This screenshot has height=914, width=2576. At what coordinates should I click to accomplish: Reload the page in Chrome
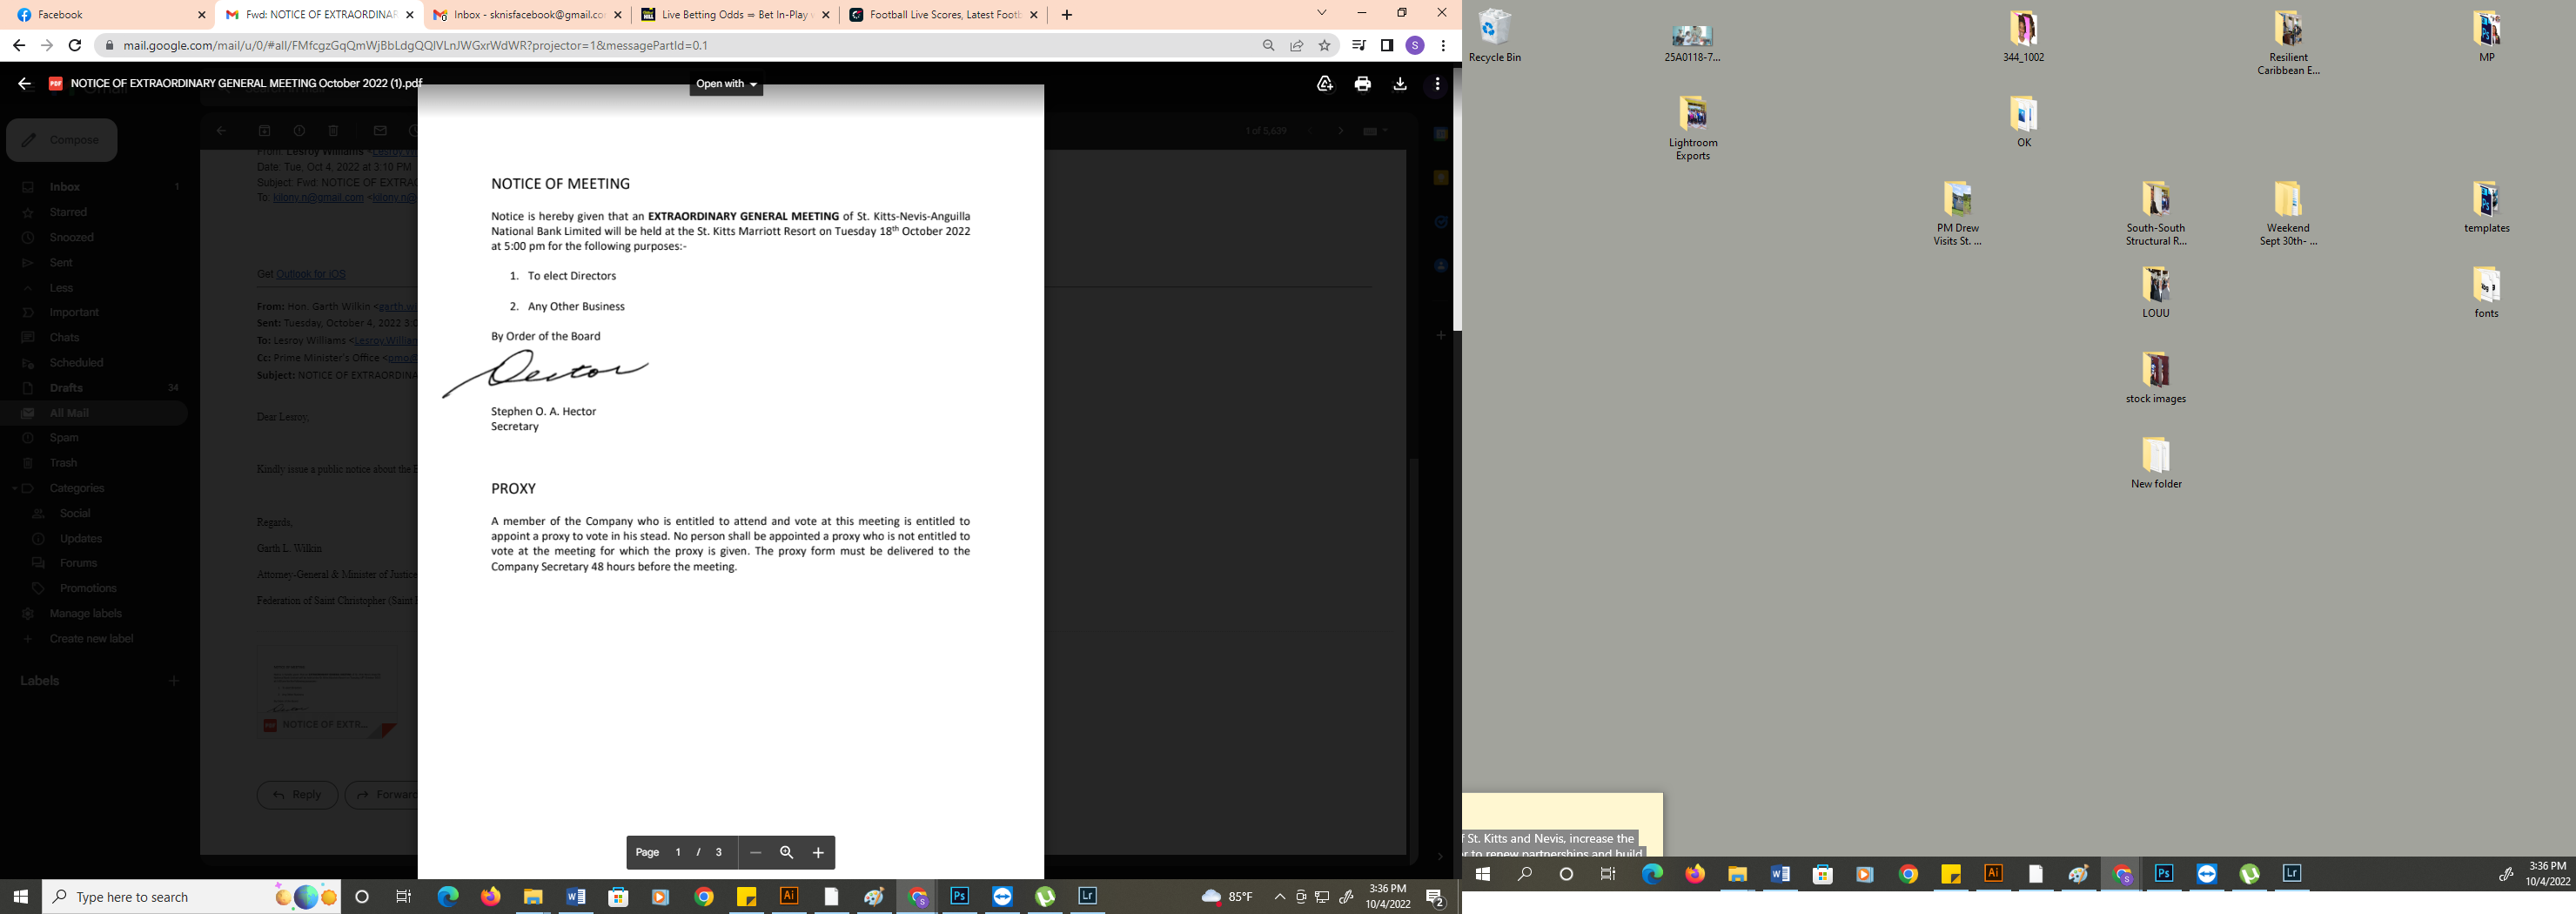tap(75, 45)
